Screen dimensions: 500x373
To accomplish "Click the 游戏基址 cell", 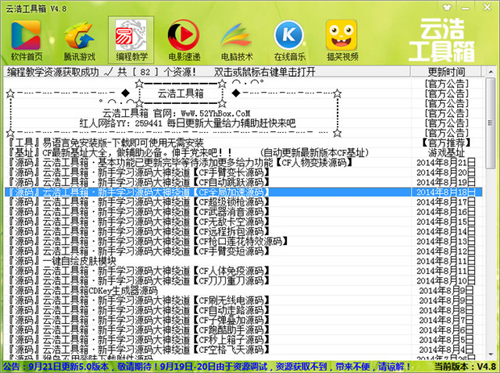I will pos(446,153).
